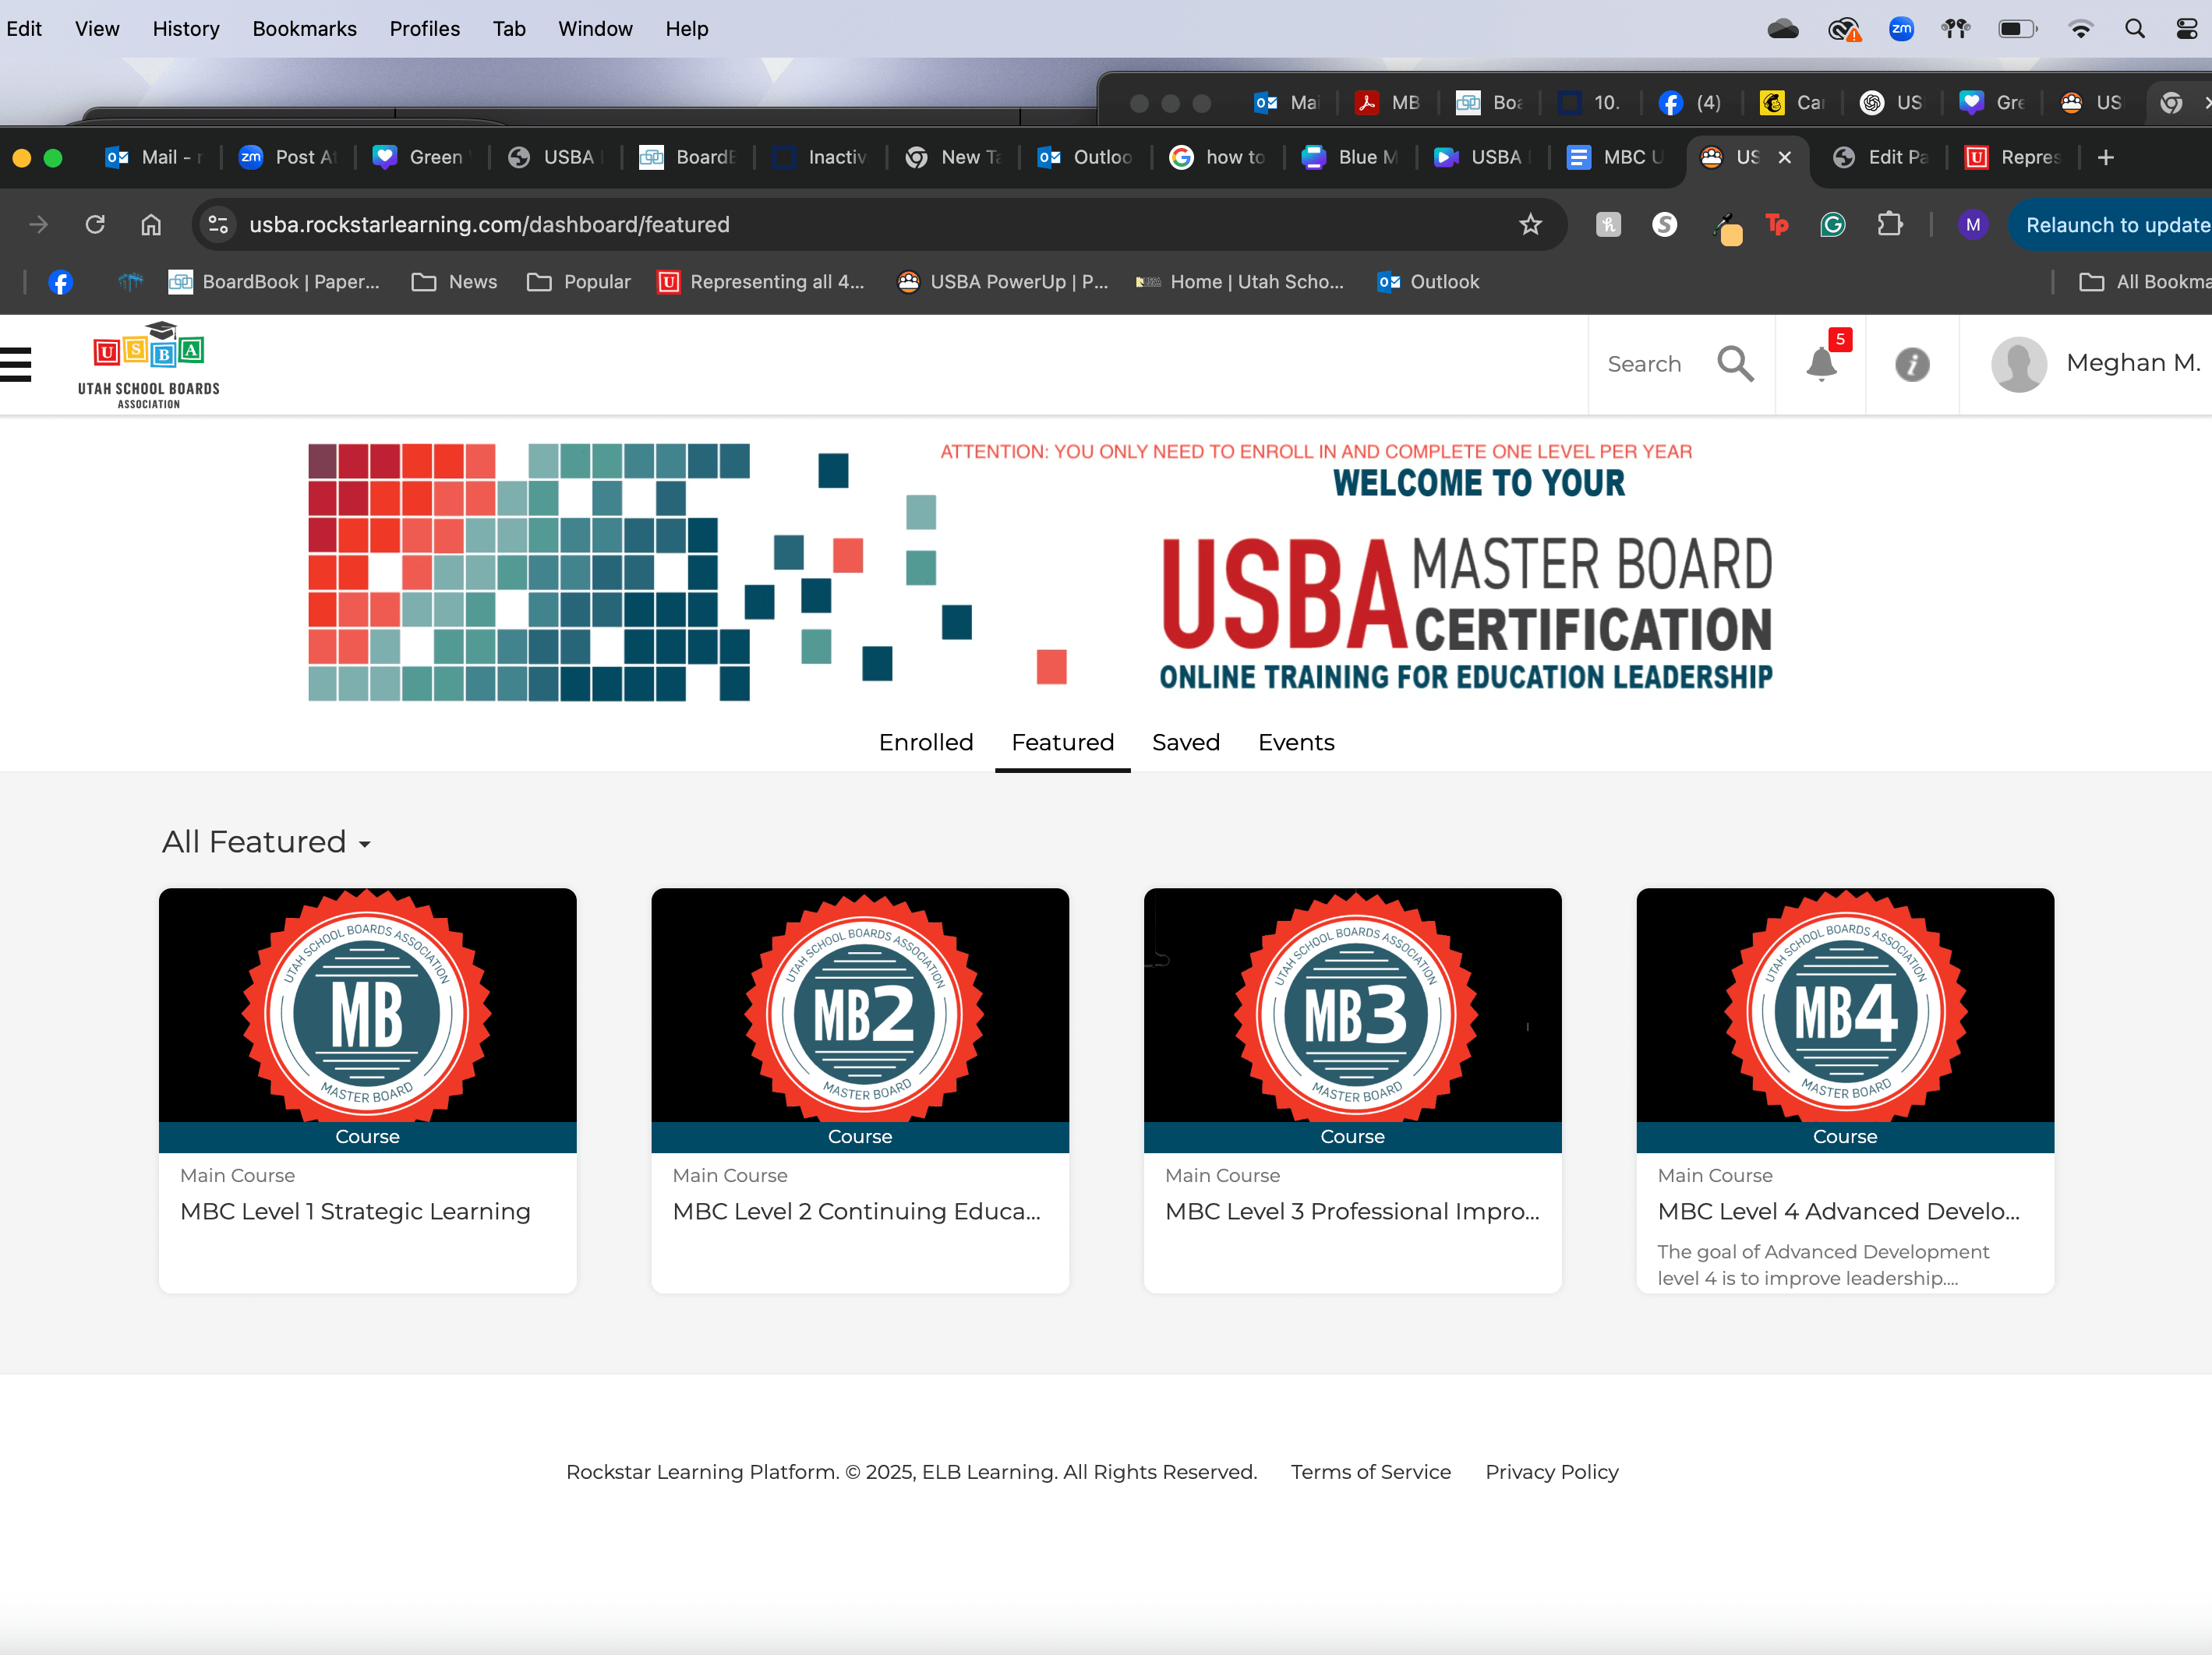Click the battery status icon
The image size is (2212, 1655).
2017,29
